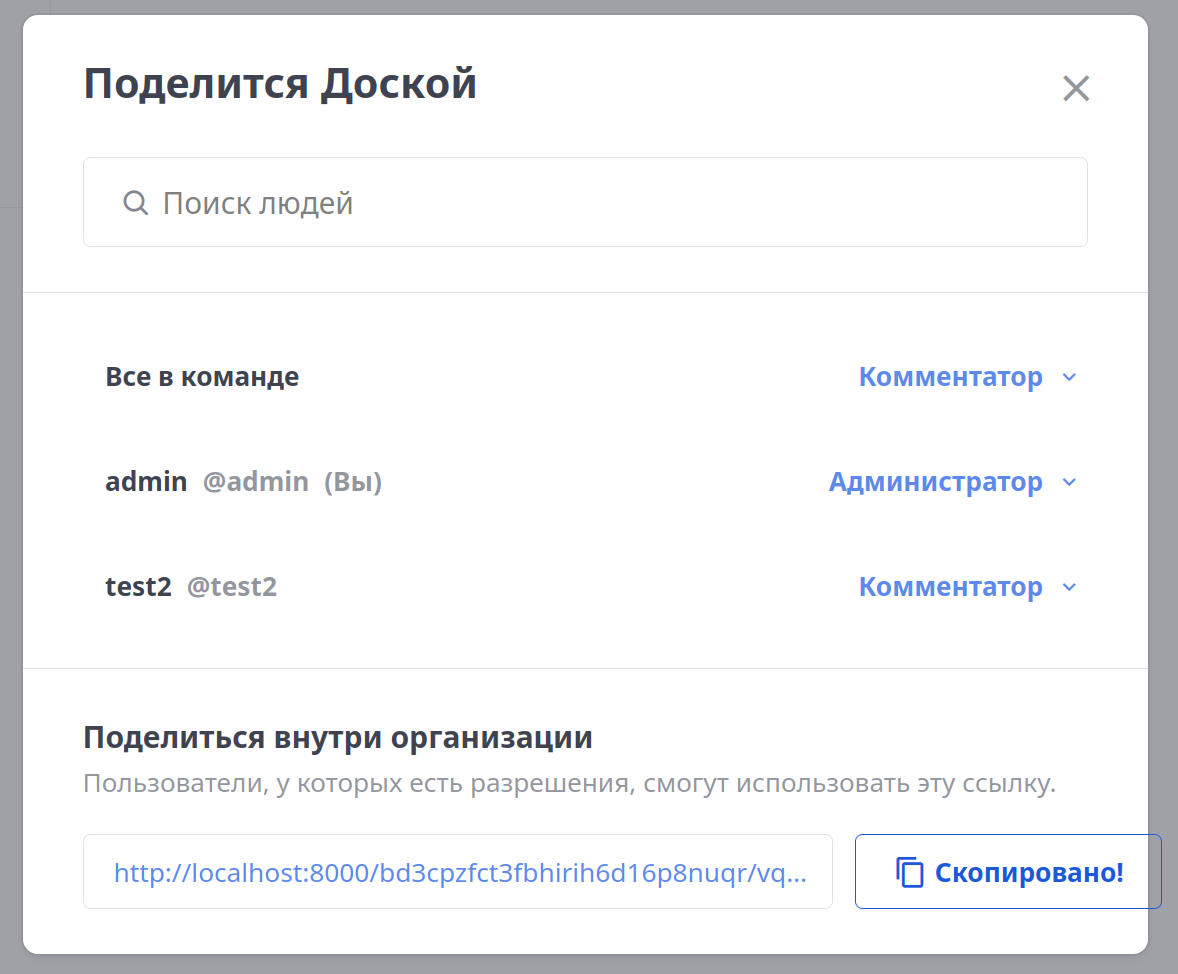Click the Поделится Доской dialog title
Screen dimensions: 1178x974
(x=280, y=84)
